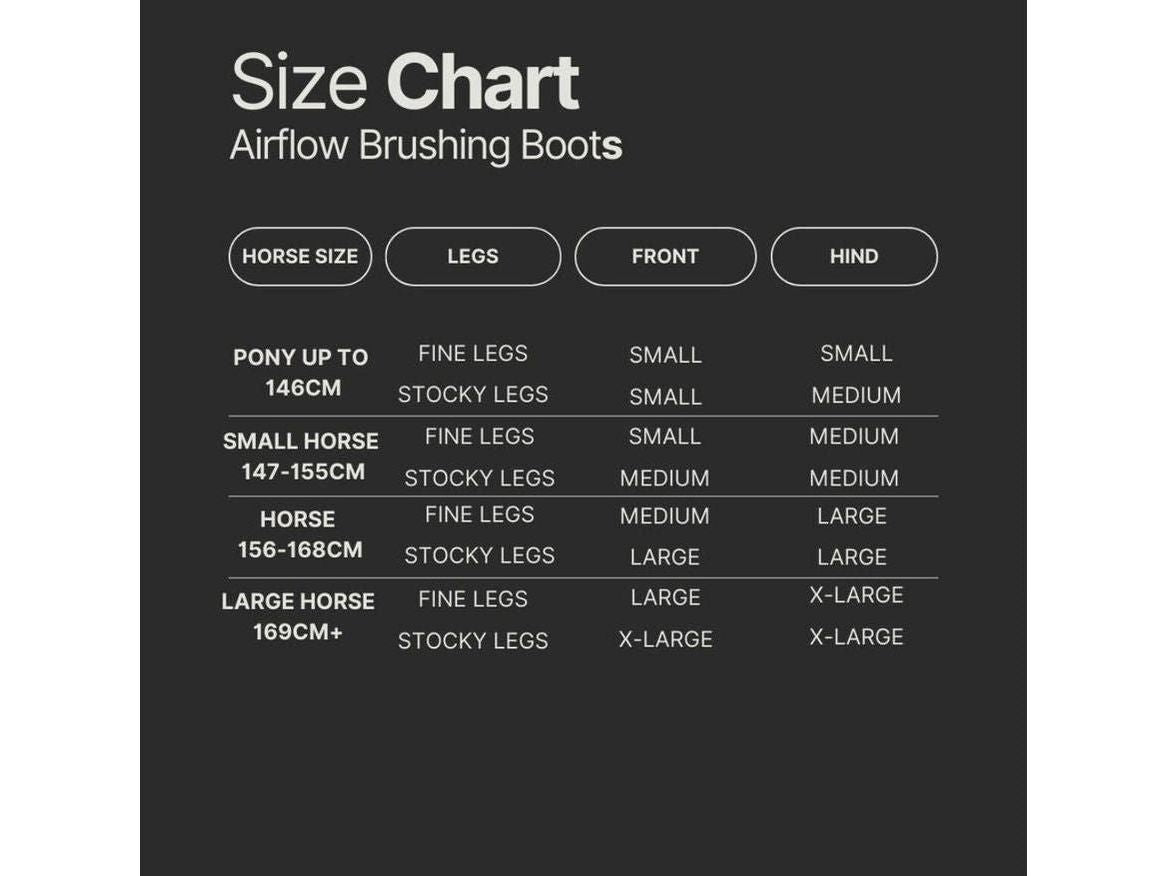
Task: Select the "Airflow Brushing Boots" subtitle
Action: (427, 146)
